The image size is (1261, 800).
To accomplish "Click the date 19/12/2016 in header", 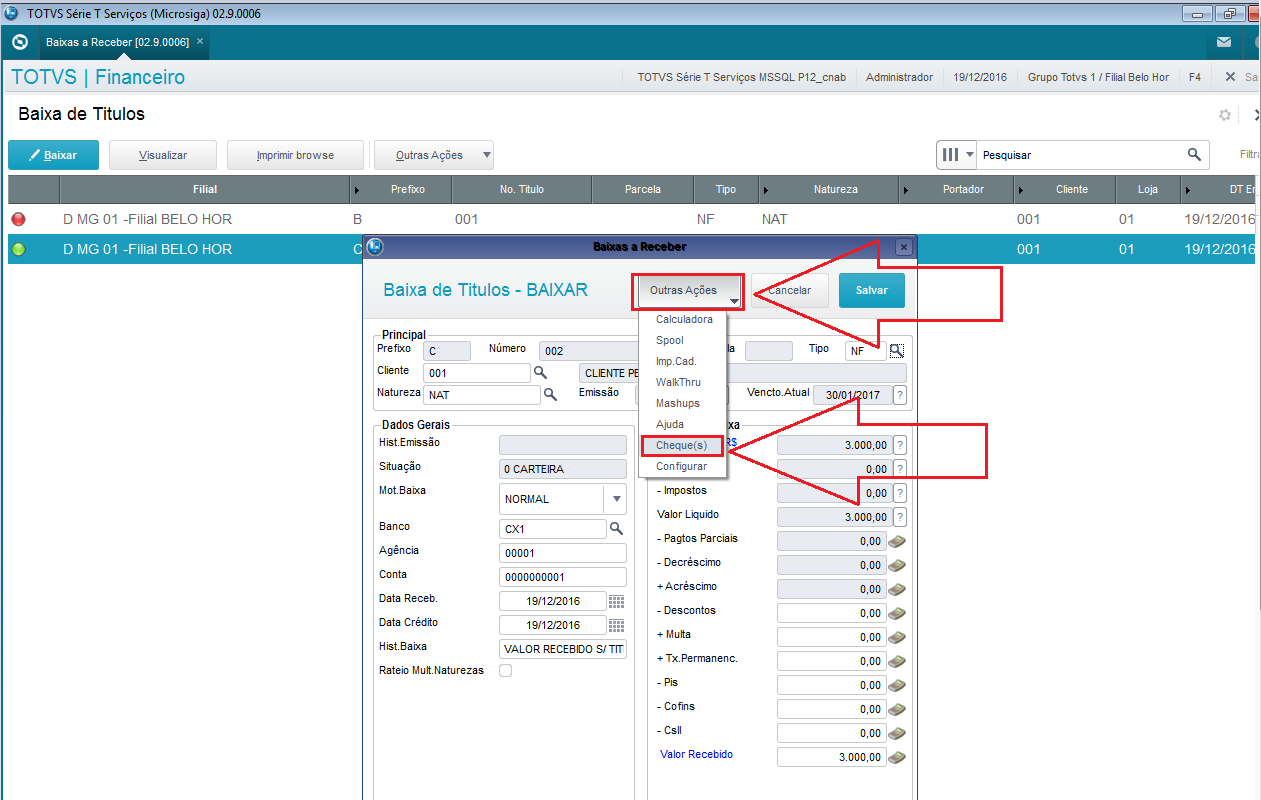I will point(980,77).
